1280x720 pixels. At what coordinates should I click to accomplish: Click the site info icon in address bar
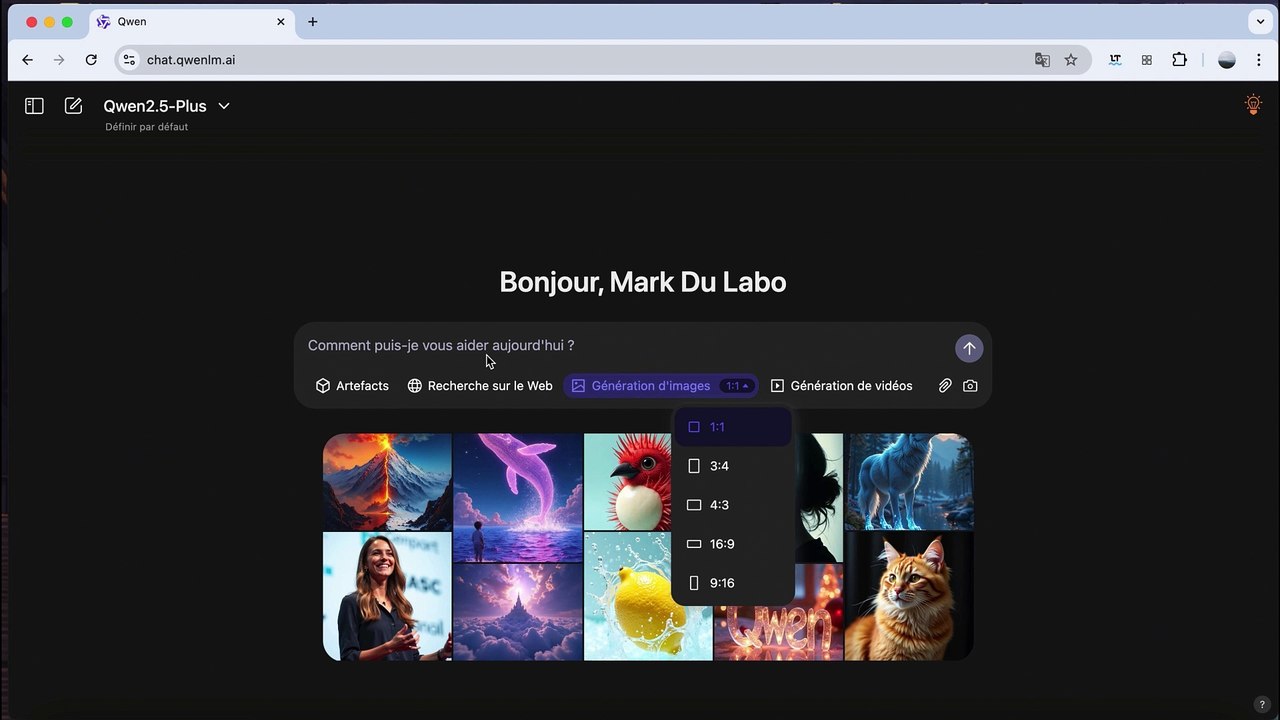tap(128, 60)
